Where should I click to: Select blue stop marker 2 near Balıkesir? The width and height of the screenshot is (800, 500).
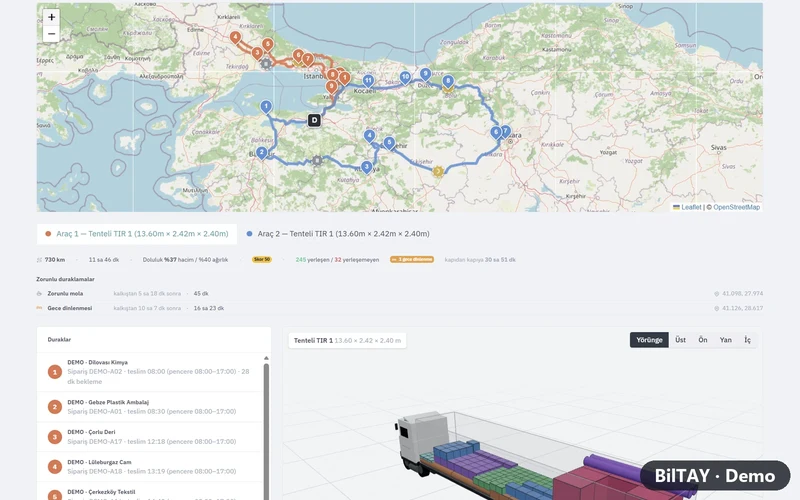click(262, 153)
